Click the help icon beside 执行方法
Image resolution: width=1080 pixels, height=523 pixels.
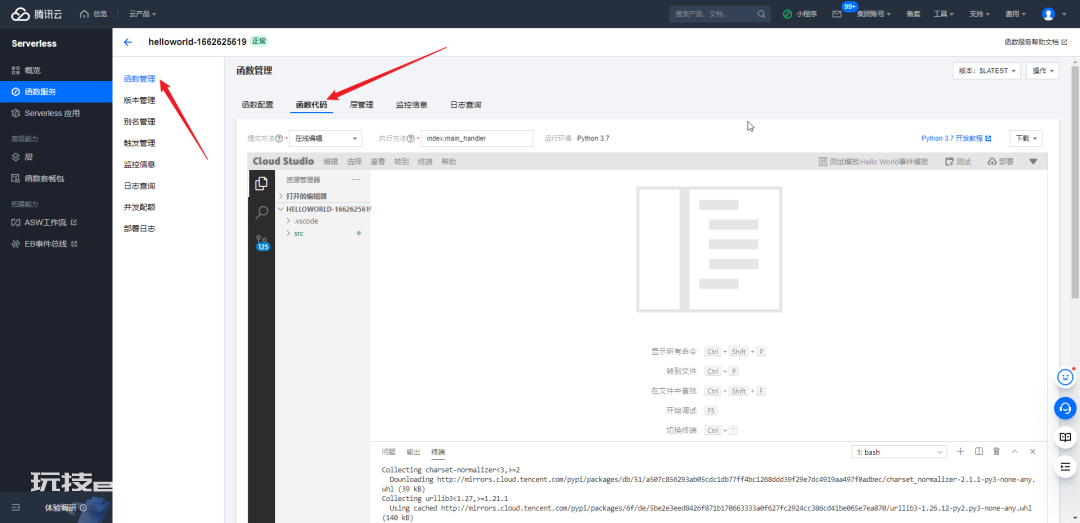[411, 139]
